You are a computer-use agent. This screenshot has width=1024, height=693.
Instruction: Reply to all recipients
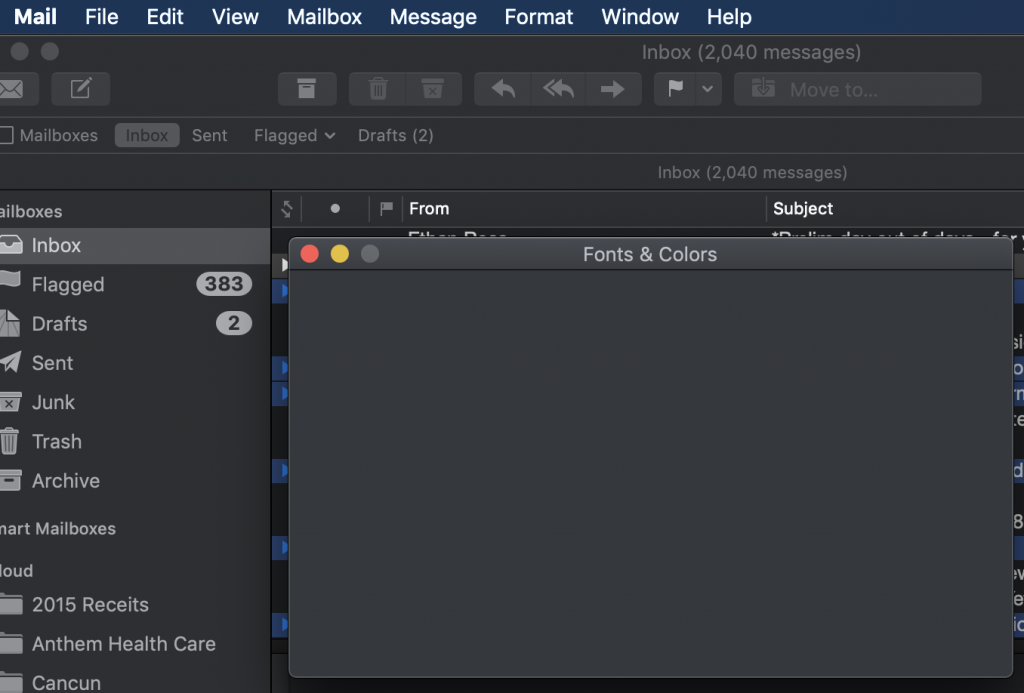coord(557,89)
